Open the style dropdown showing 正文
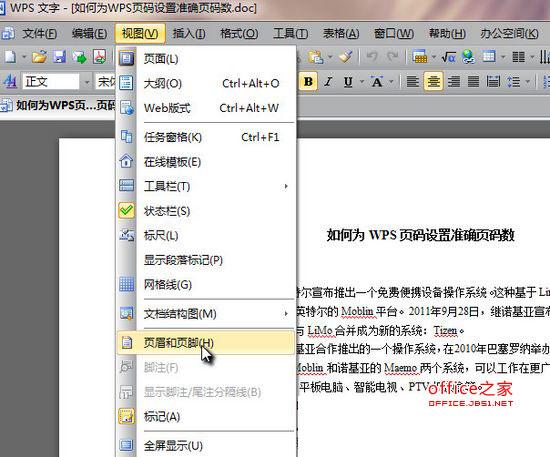This screenshot has height=457, width=550. [86, 82]
